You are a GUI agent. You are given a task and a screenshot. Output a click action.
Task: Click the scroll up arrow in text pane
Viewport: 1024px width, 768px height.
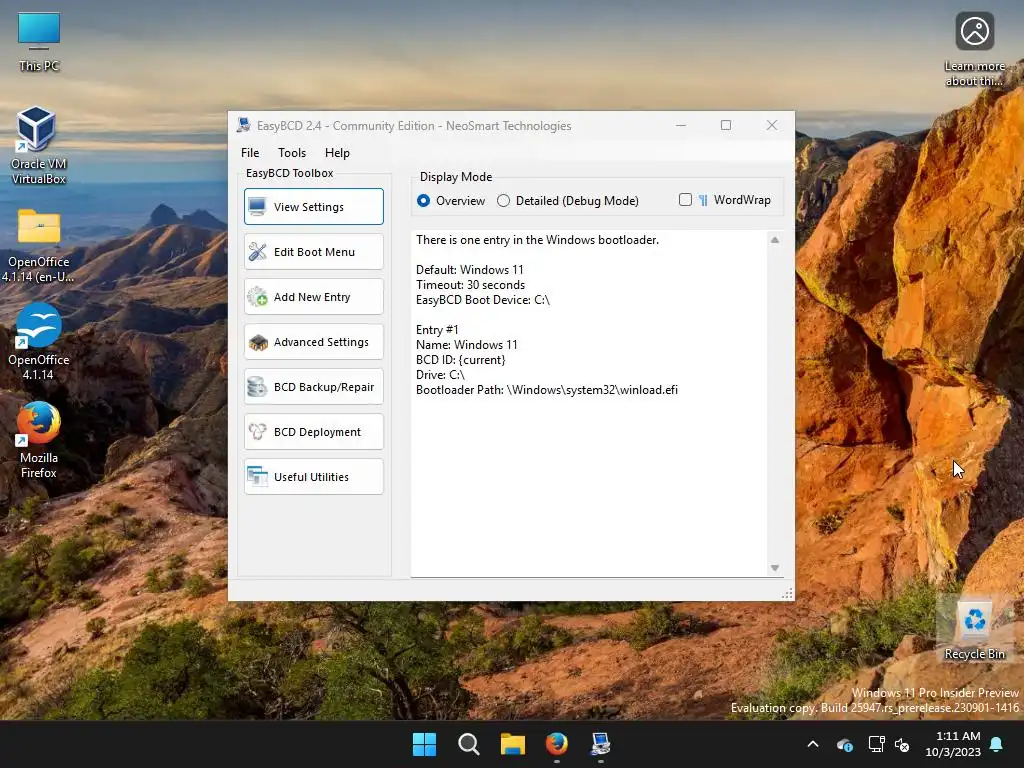pyautogui.click(x=775, y=240)
